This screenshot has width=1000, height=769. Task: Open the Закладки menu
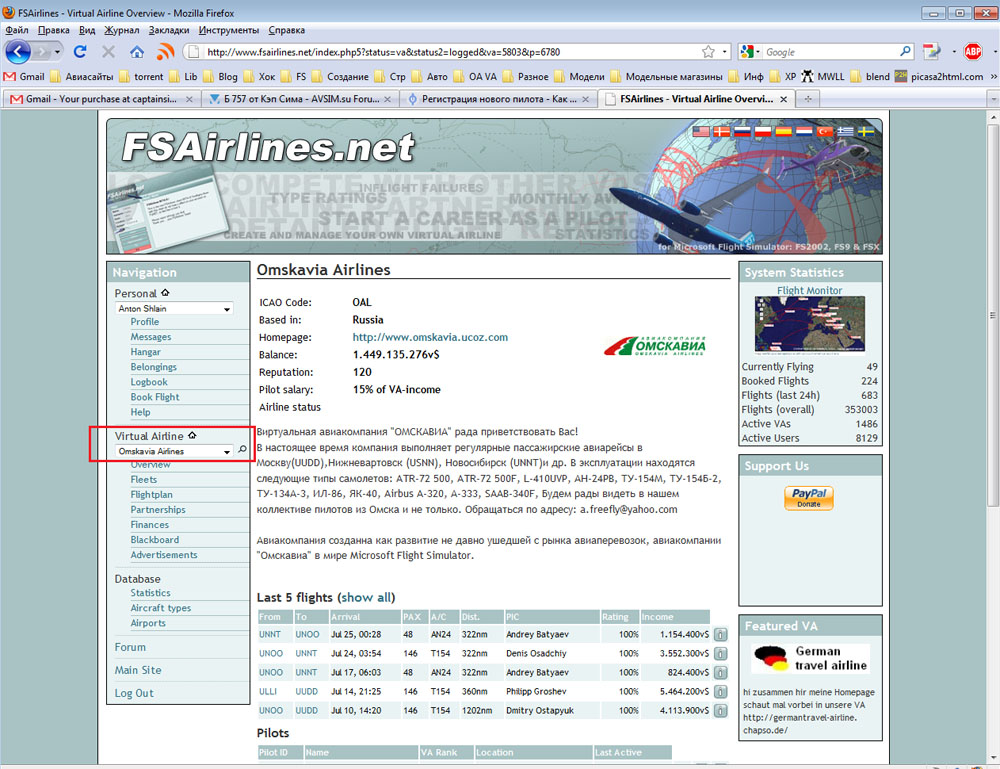(169, 30)
